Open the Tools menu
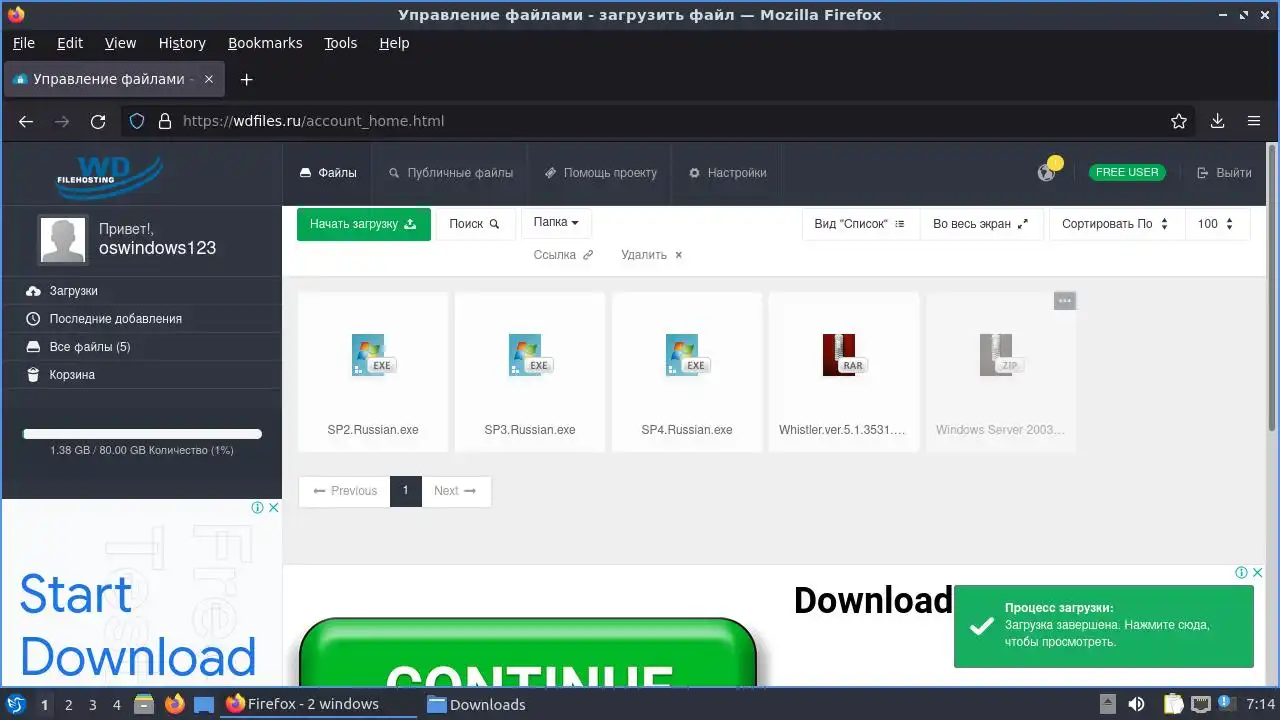Screen dimensions: 1280x720 tap(340, 43)
